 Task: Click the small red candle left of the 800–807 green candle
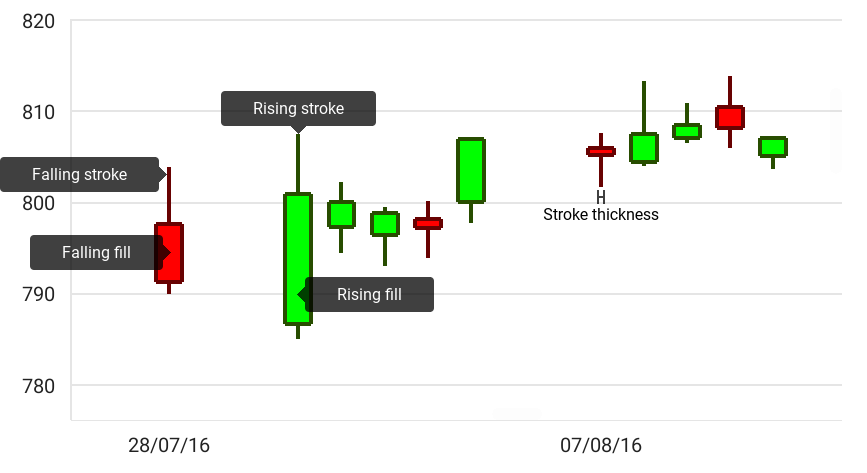[x=428, y=223]
